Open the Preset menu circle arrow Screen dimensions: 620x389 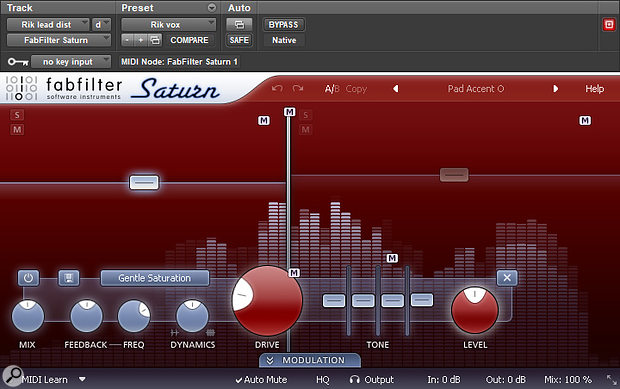212,8
